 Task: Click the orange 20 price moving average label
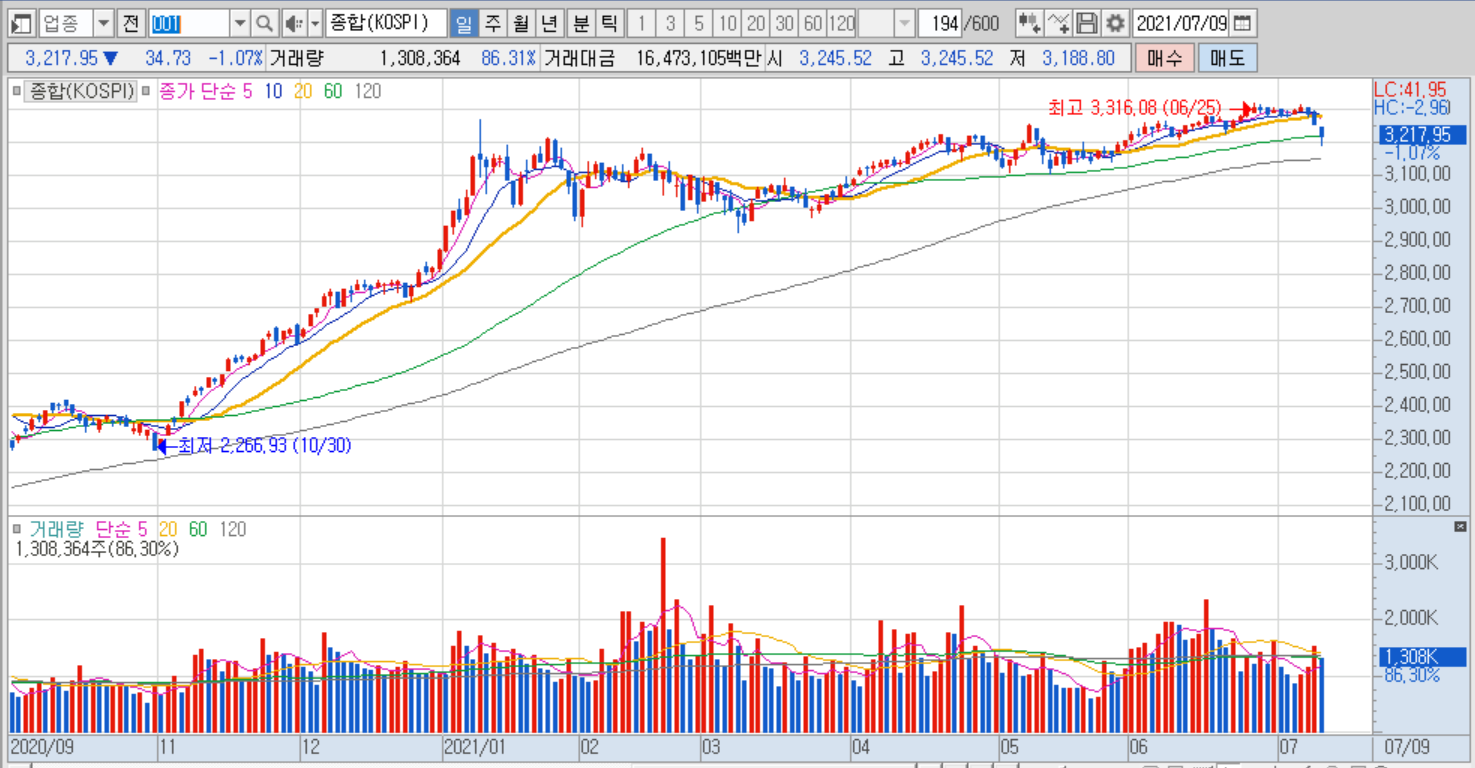(303, 92)
